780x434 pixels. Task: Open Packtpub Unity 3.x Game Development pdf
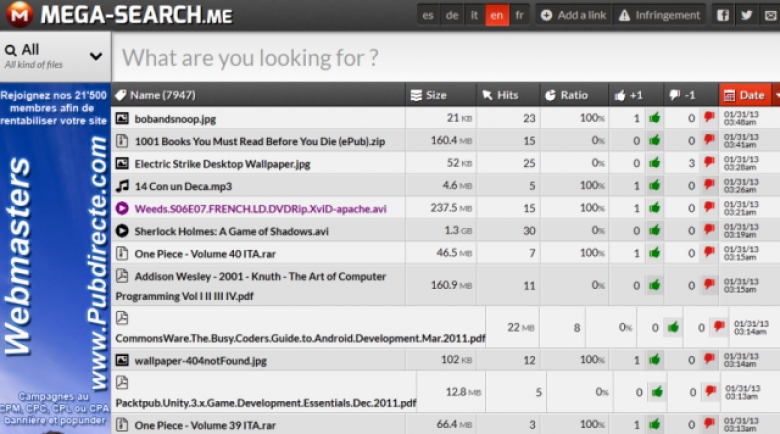(x=266, y=403)
